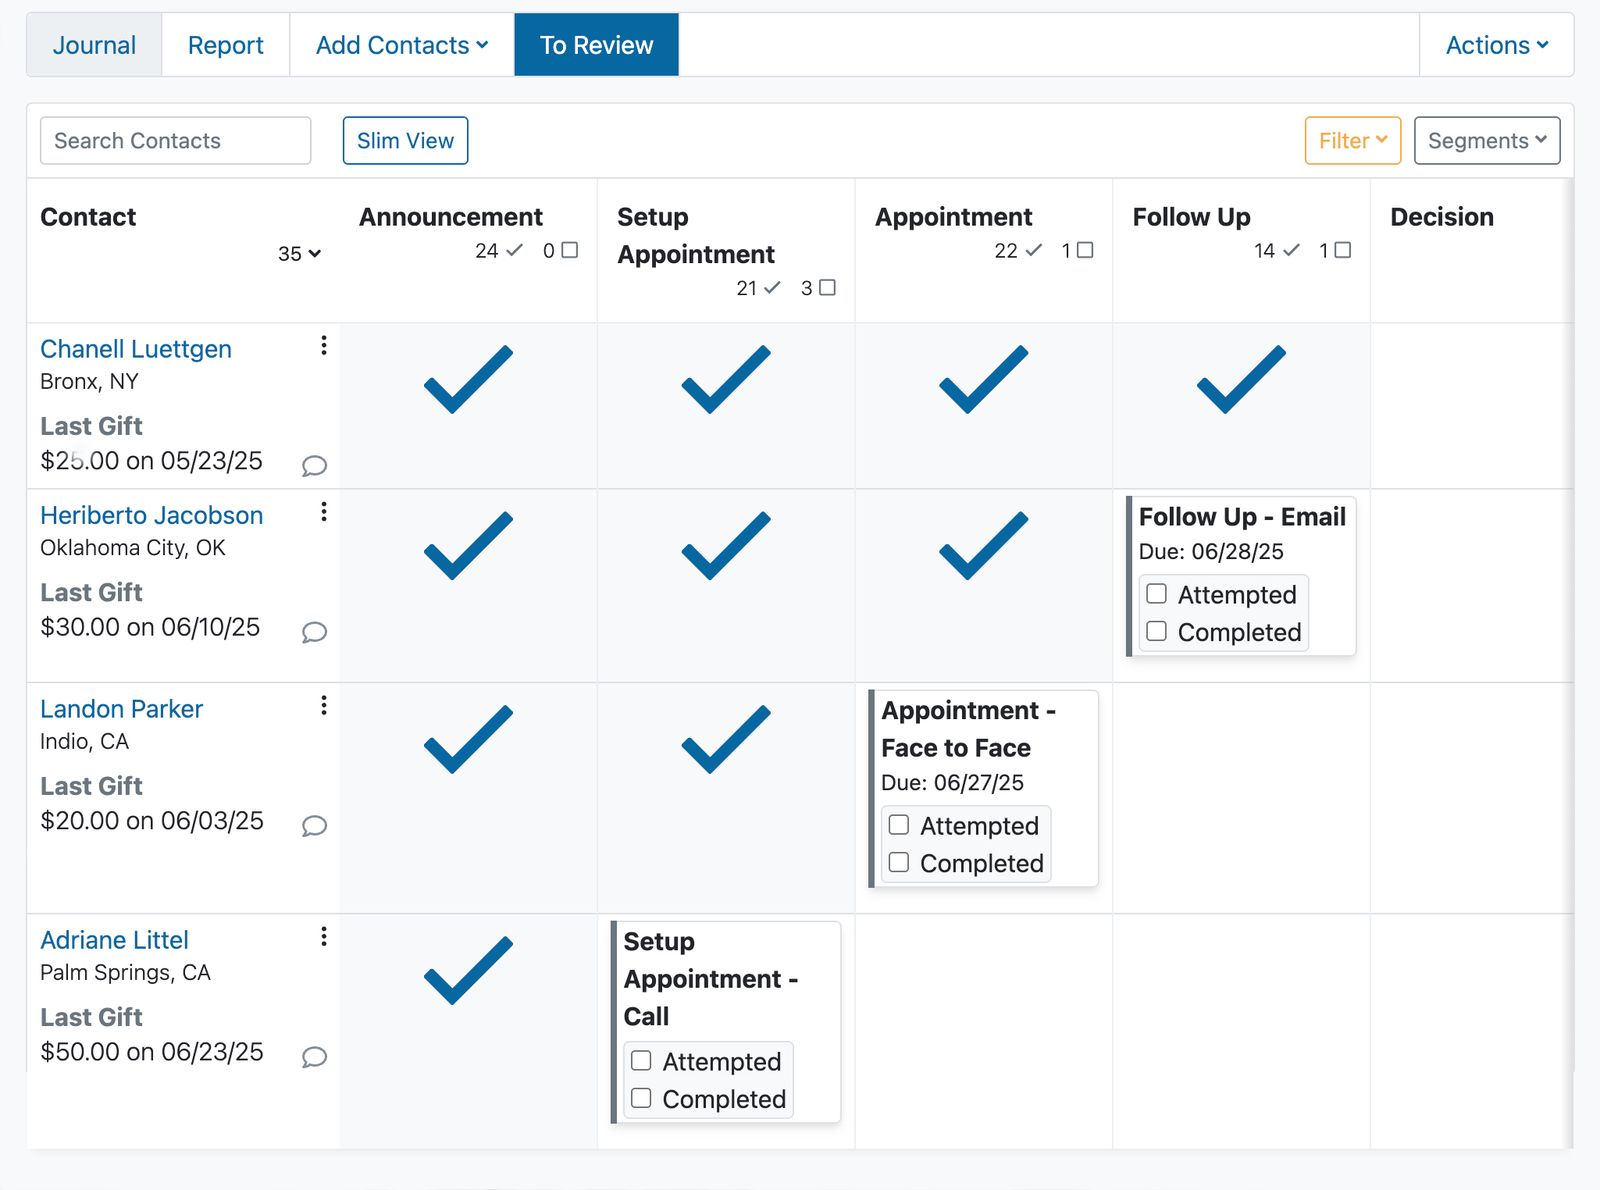Enable Slim View
Screen dimensions: 1600x1190
(404, 140)
